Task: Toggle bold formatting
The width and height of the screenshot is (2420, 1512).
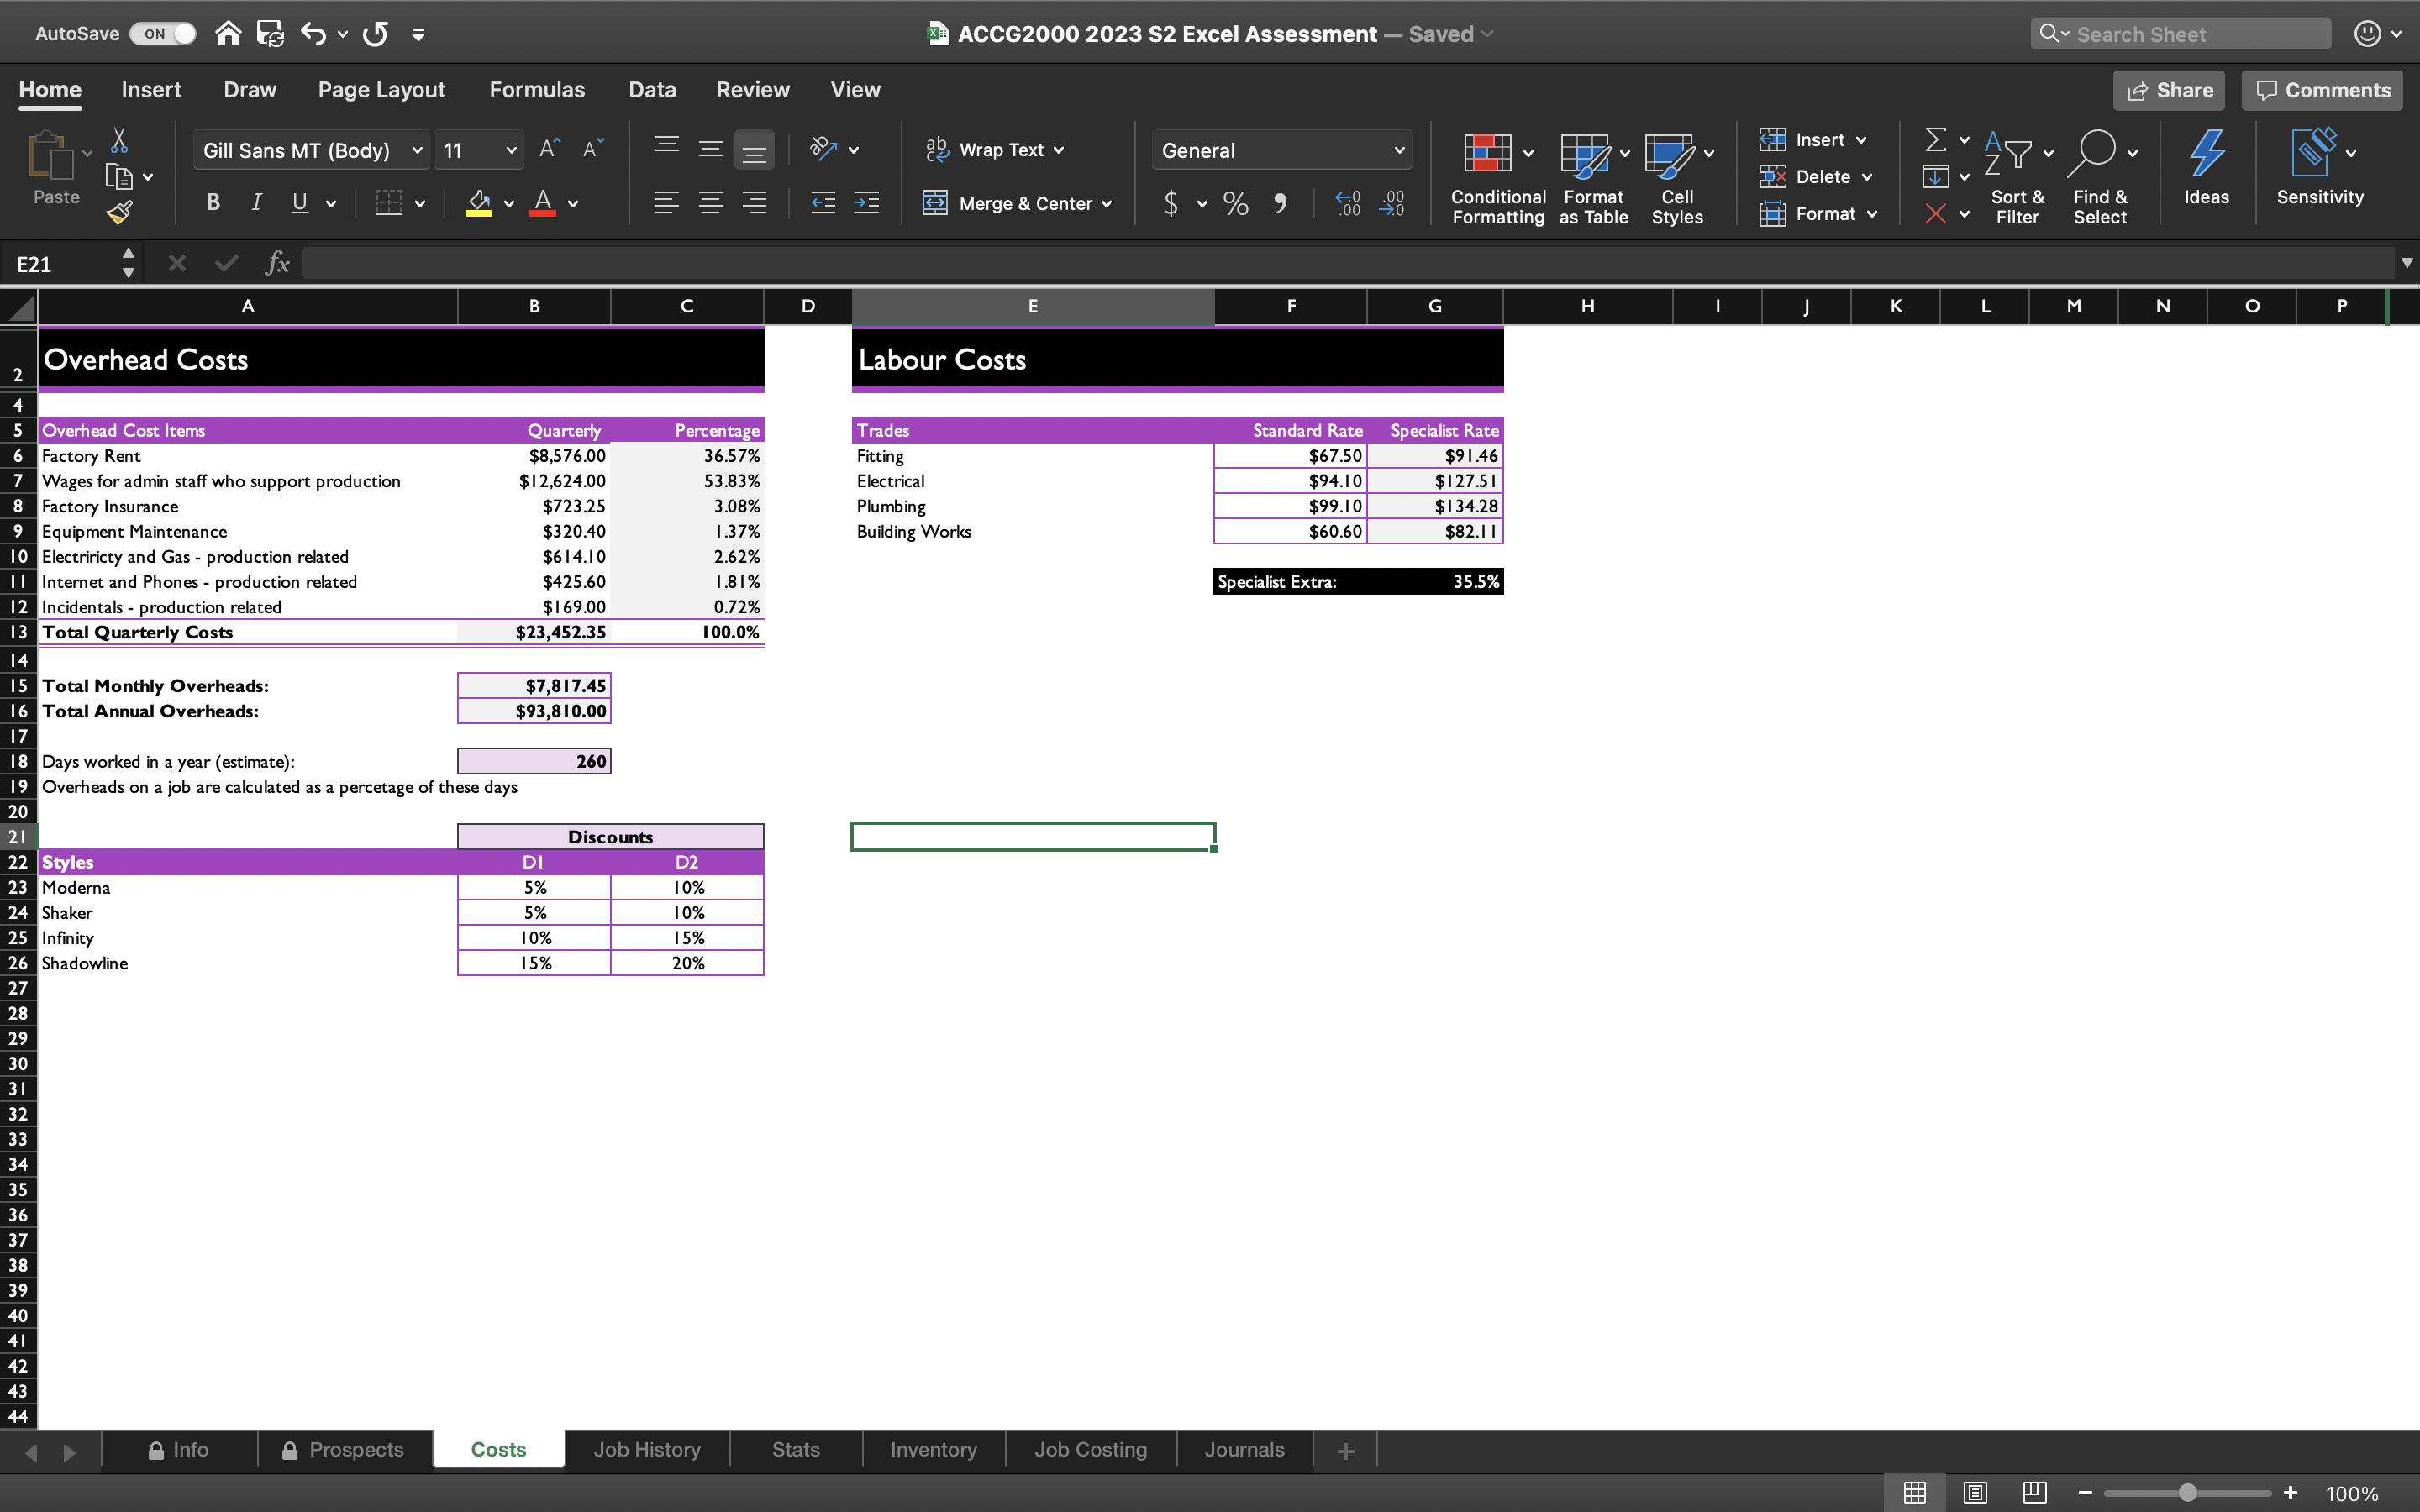Action: click(212, 203)
